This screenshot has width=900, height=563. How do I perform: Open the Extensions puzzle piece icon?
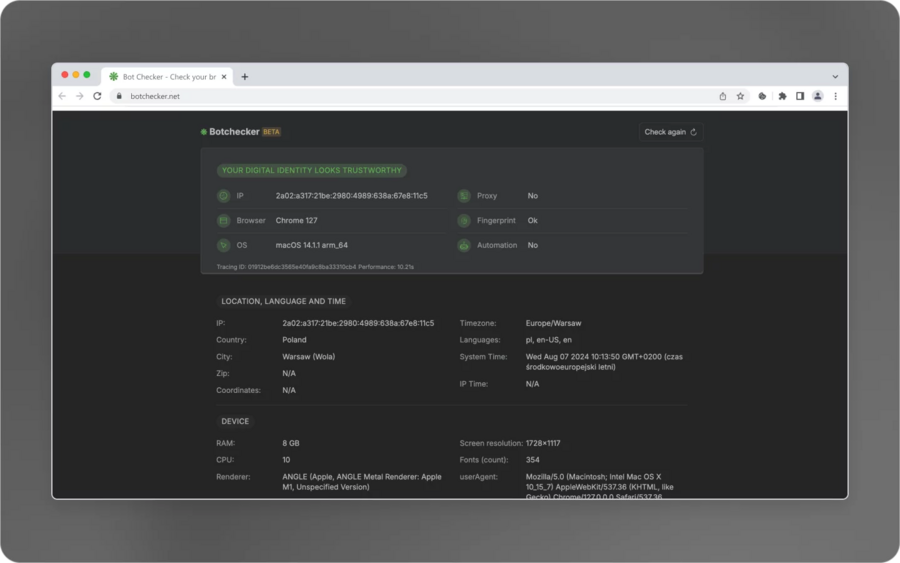(x=782, y=96)
